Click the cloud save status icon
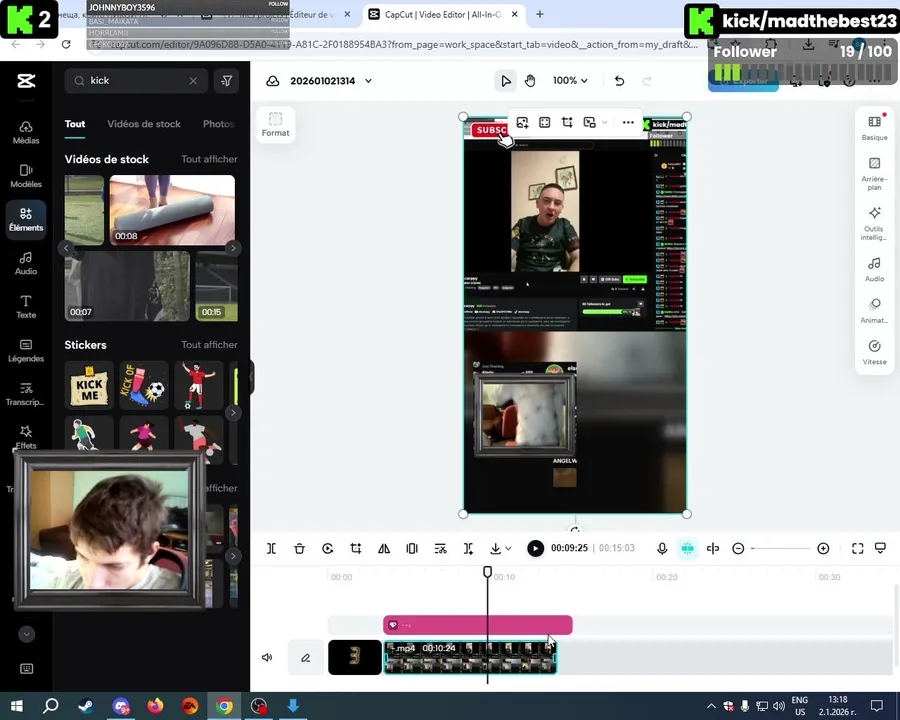Viewport: 900px width, 720px height. tap(273, 81)
